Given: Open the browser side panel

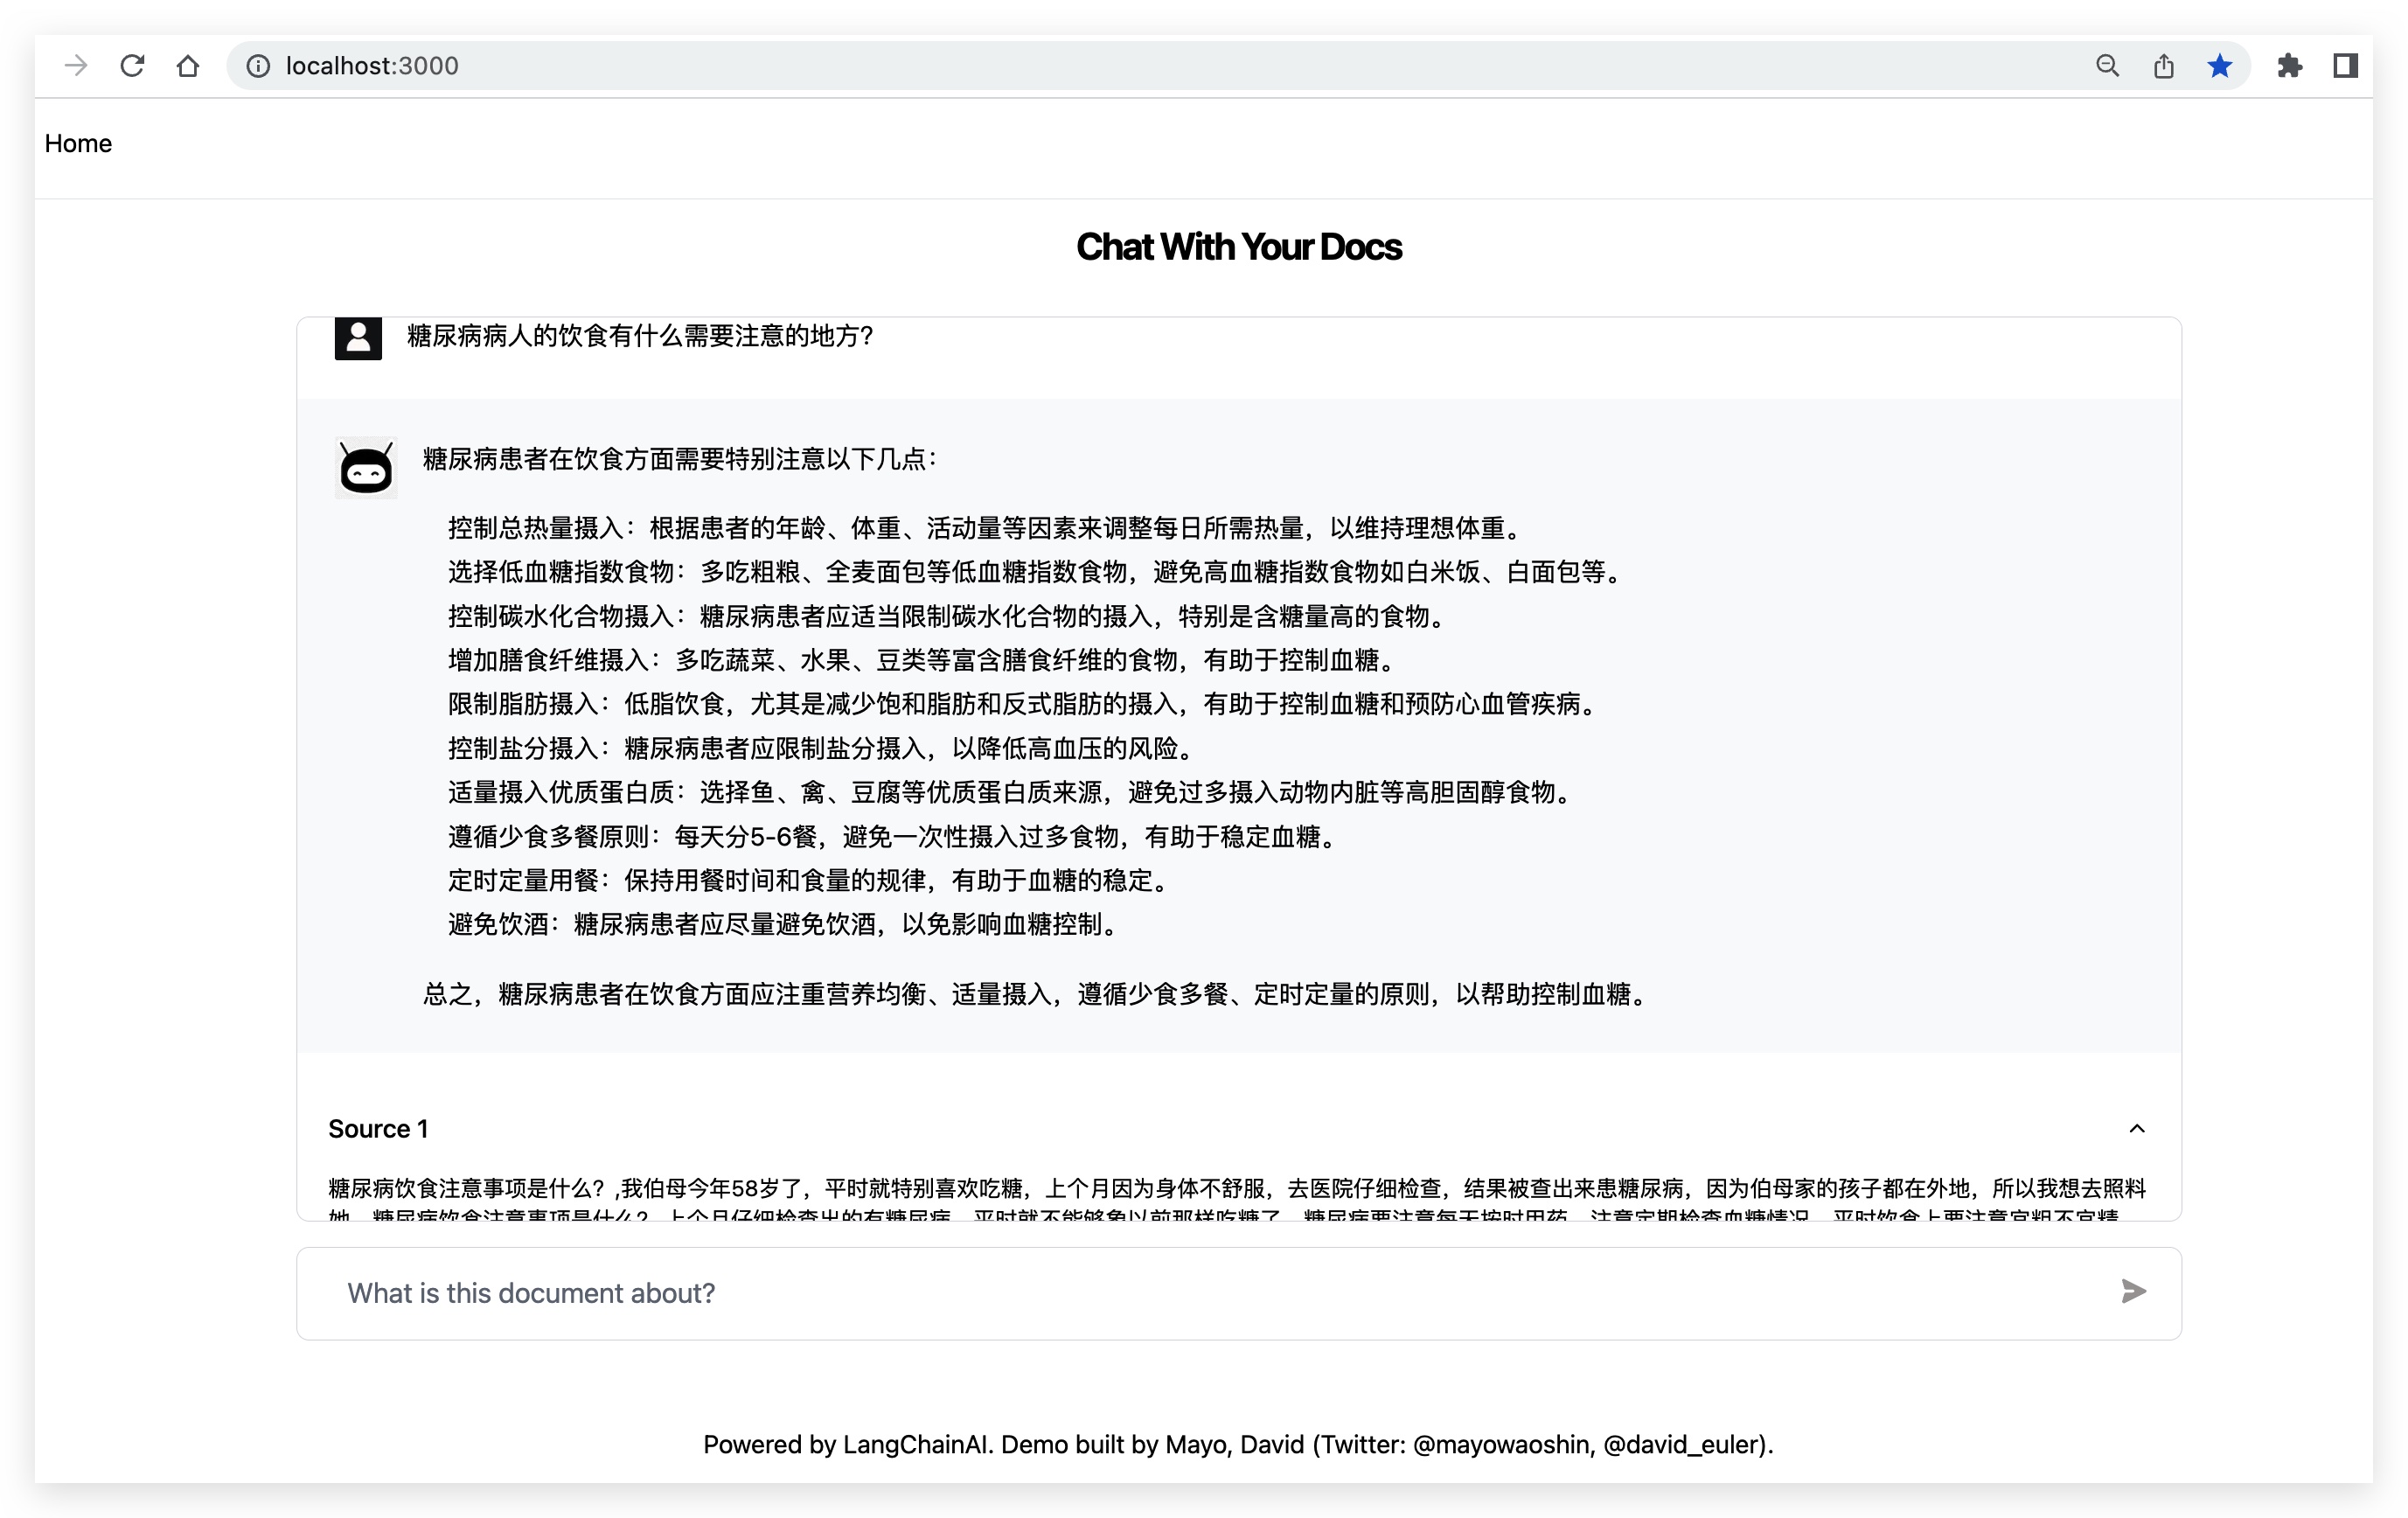Looking at the screenshot, I should (x=2345, y=66).
